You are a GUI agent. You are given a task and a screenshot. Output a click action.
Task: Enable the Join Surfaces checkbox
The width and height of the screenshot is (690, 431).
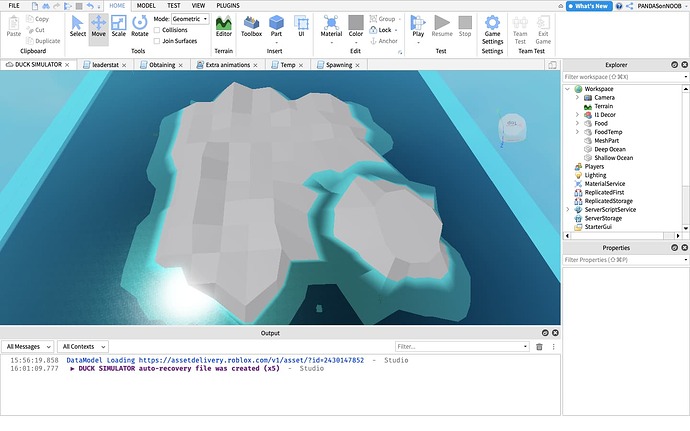[157, 41]
